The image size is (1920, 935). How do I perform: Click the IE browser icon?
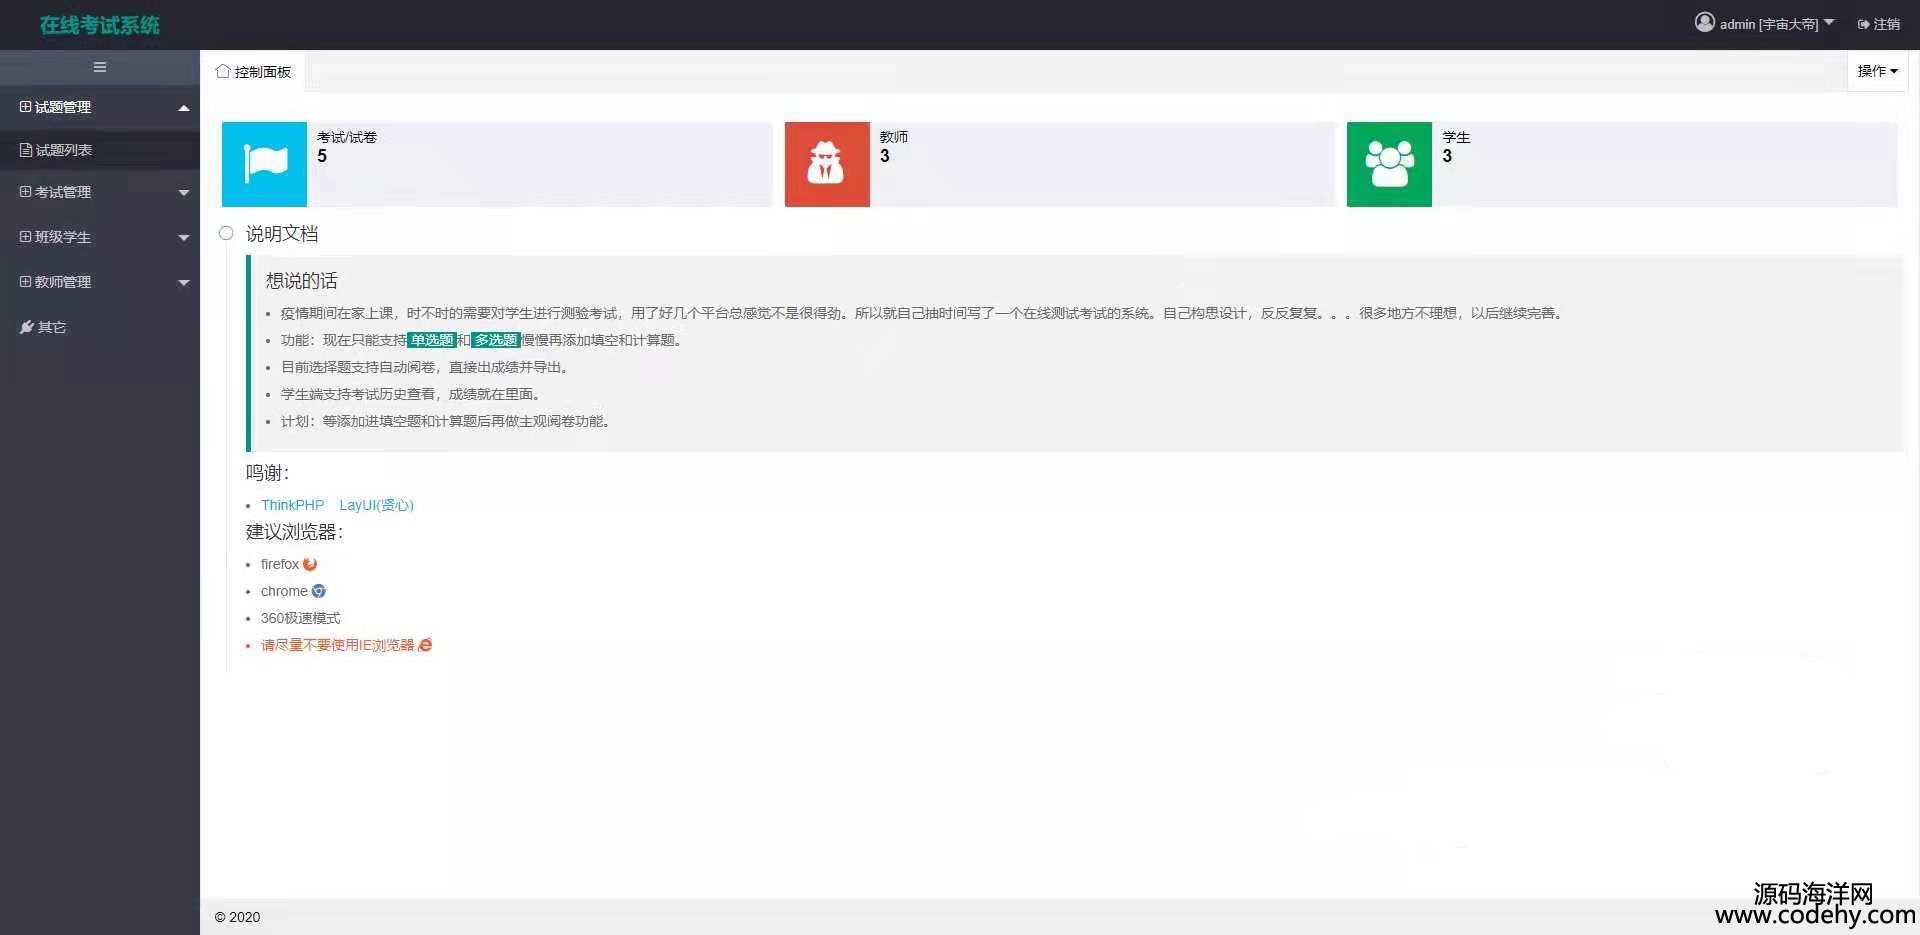[x=425, y=645]
